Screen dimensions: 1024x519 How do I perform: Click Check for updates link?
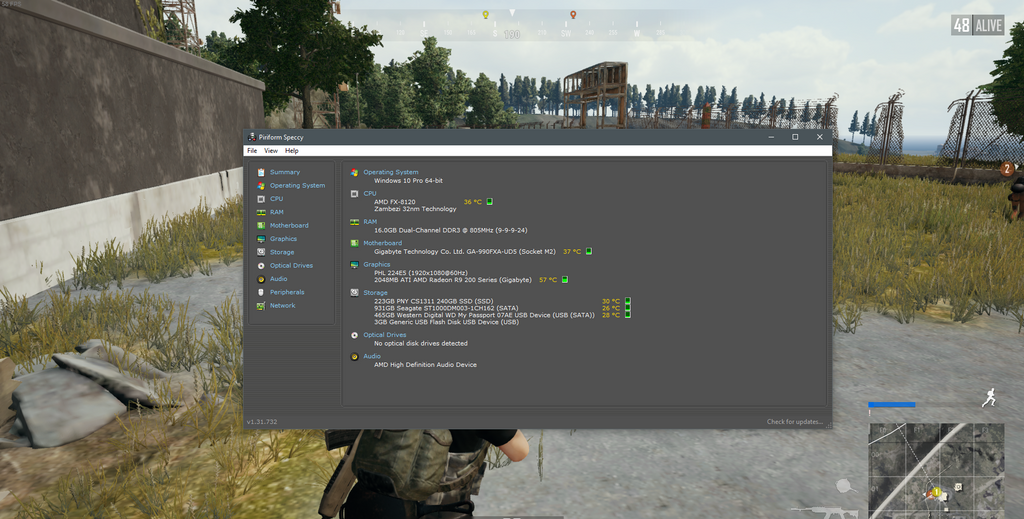pos(795,422)
